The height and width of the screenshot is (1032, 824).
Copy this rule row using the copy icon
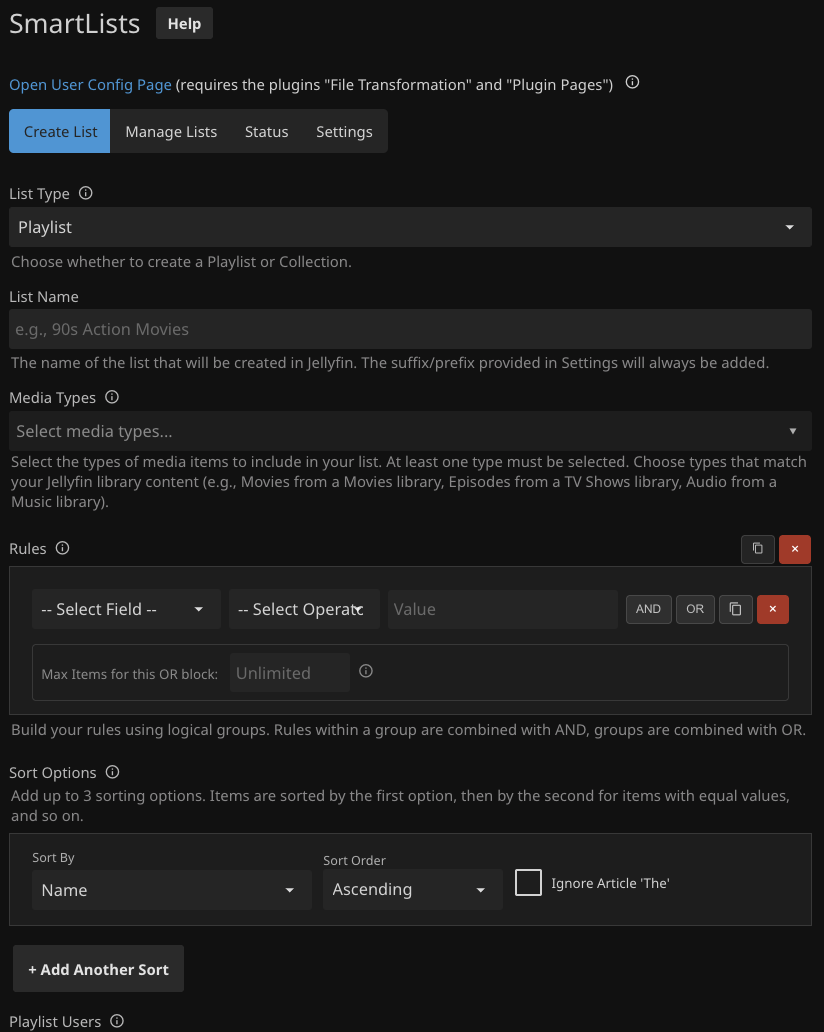pos(736,609)
